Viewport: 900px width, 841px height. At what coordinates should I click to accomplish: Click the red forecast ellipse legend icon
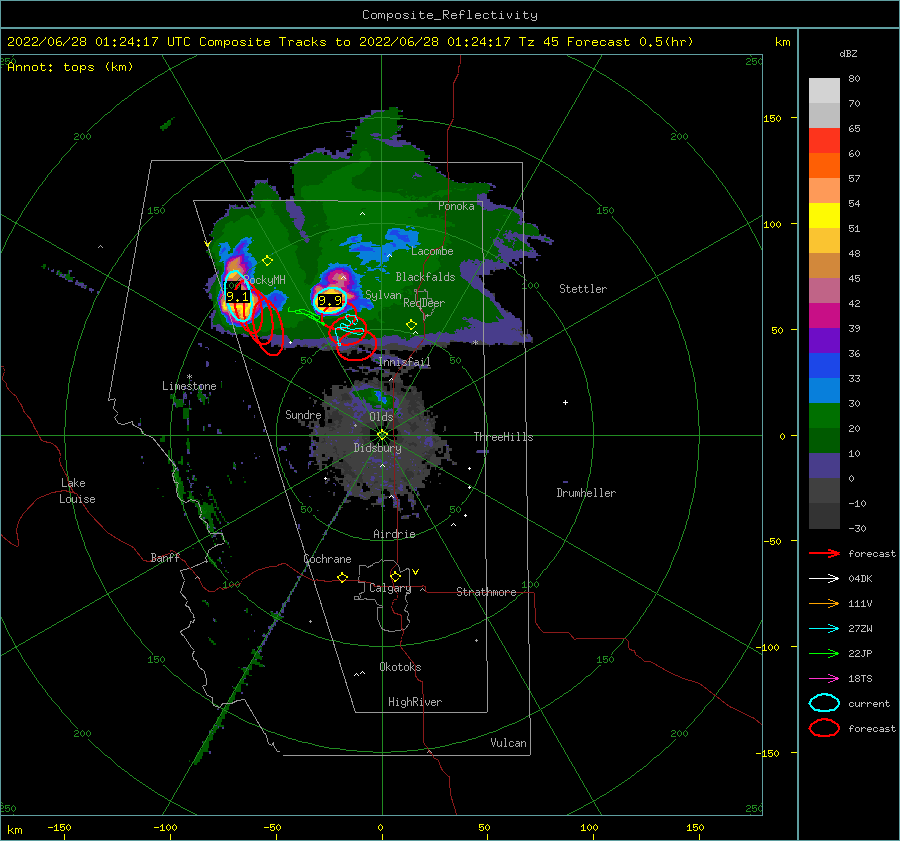(824, 728)
